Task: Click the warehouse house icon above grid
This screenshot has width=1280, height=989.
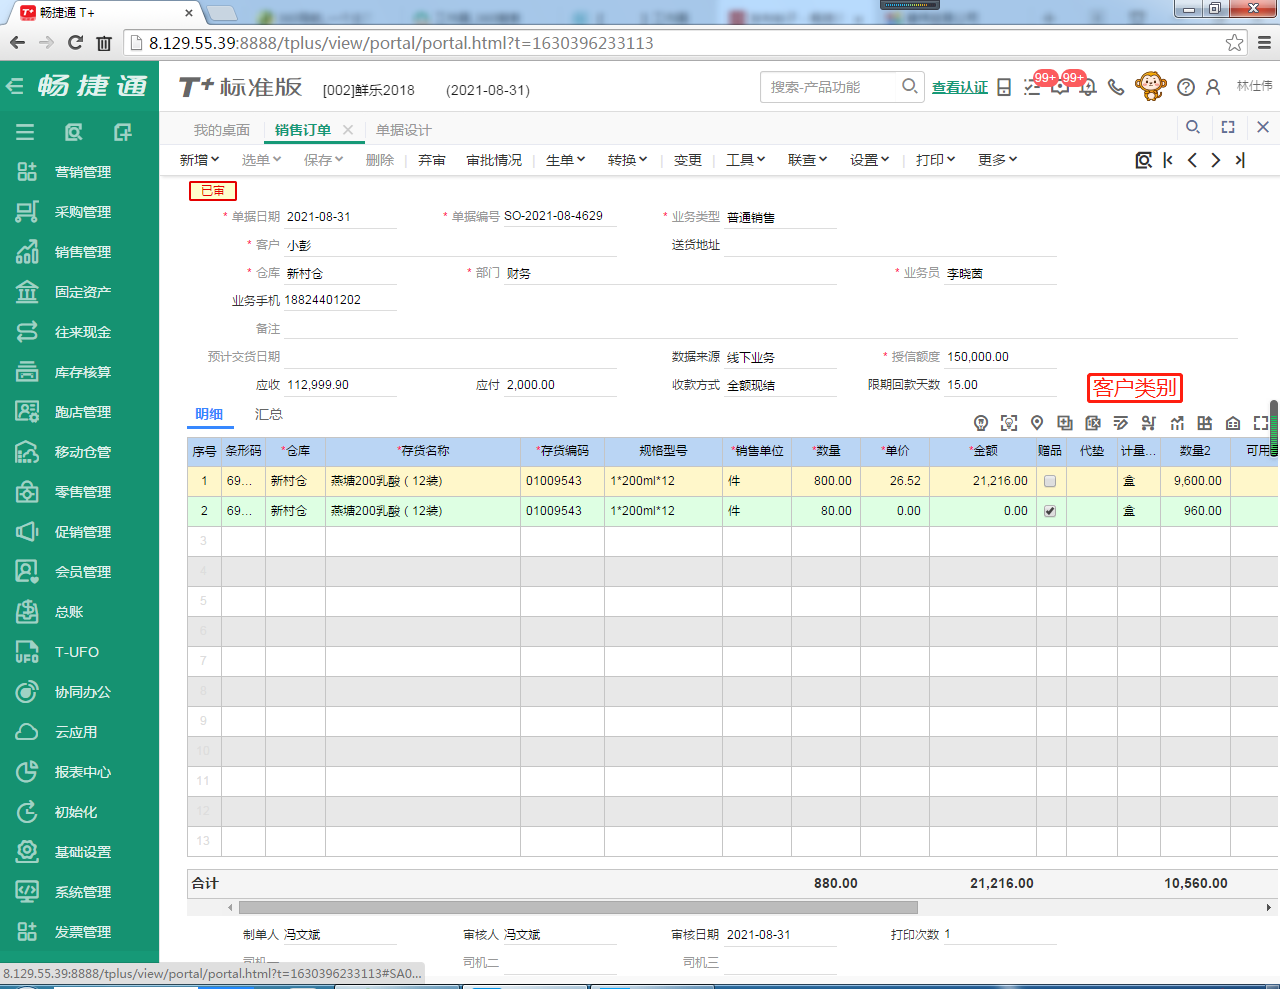Action: [1233, 423]
